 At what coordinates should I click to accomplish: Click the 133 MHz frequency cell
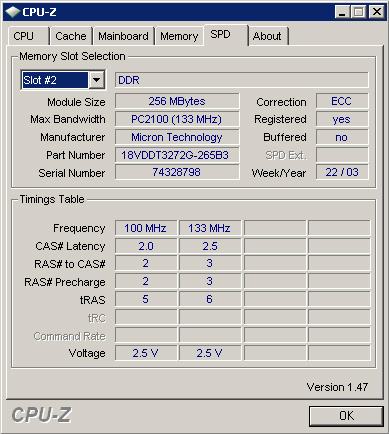pyautogui.click(x=210, y=228)
